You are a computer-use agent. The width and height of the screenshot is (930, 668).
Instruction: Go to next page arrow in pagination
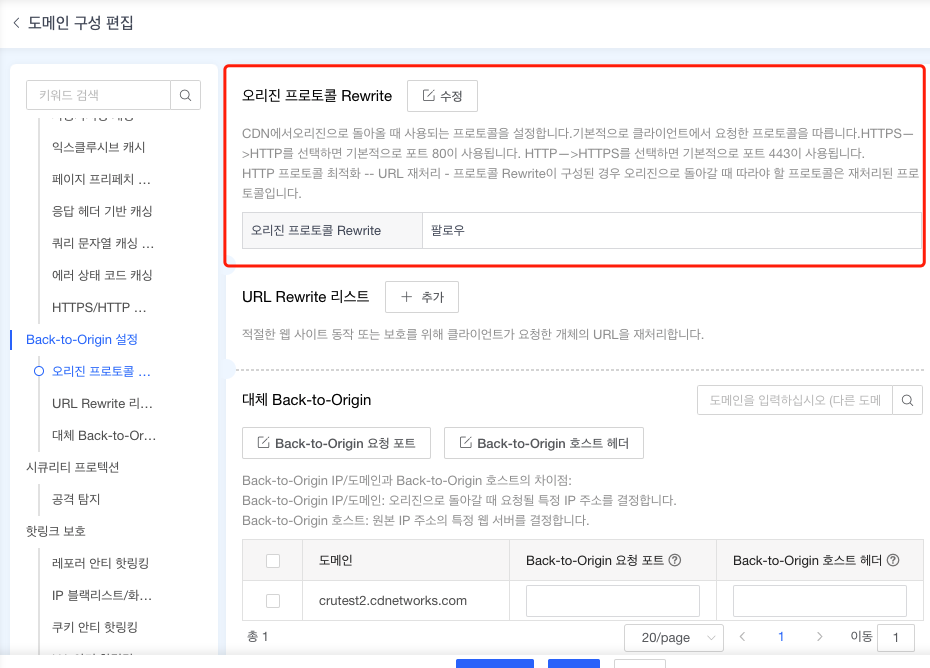point(819,636)
